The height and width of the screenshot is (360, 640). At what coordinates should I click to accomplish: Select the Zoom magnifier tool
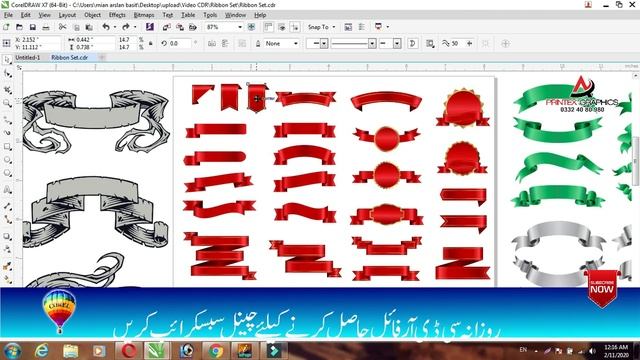coord(7,103)
